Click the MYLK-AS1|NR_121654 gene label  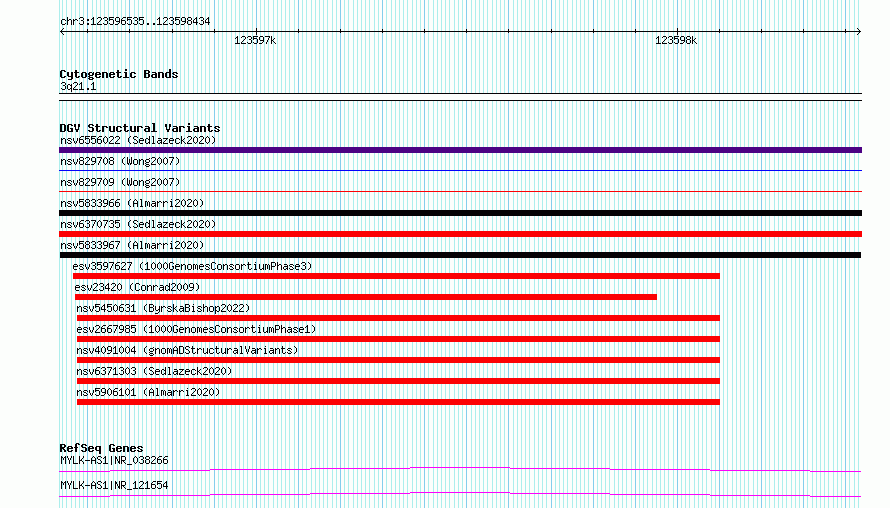point(114,485)
